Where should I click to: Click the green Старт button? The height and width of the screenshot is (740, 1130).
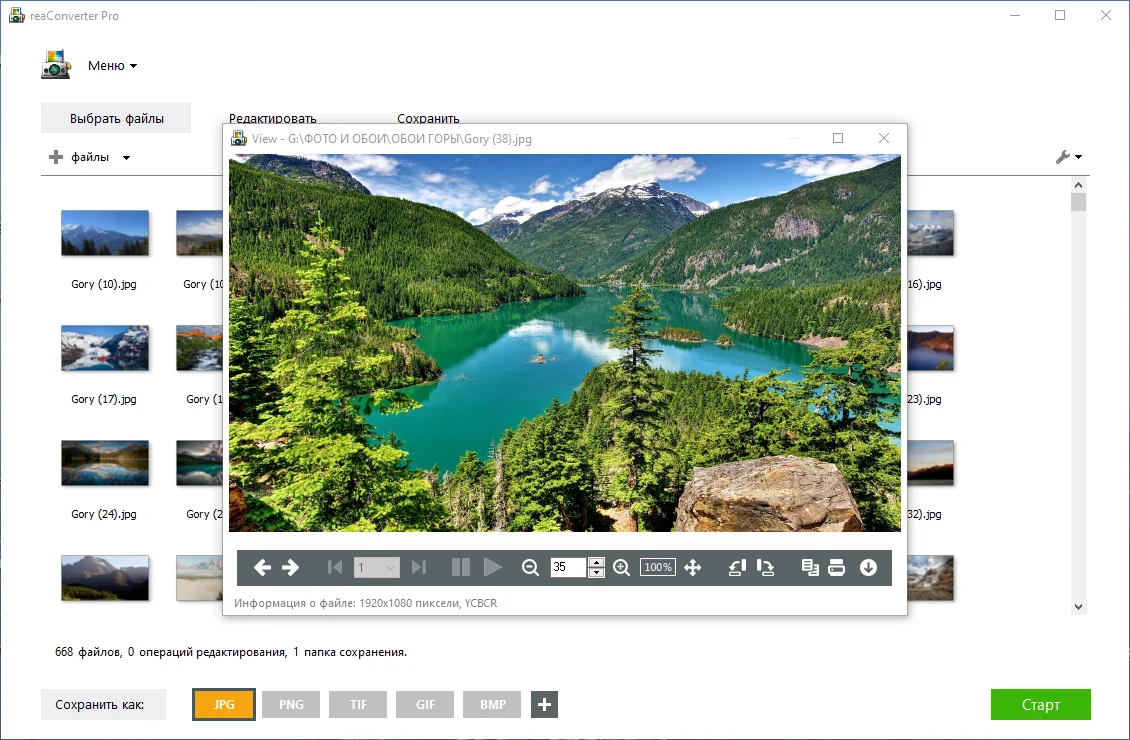pyautogui.click(x=1041, y=705)
